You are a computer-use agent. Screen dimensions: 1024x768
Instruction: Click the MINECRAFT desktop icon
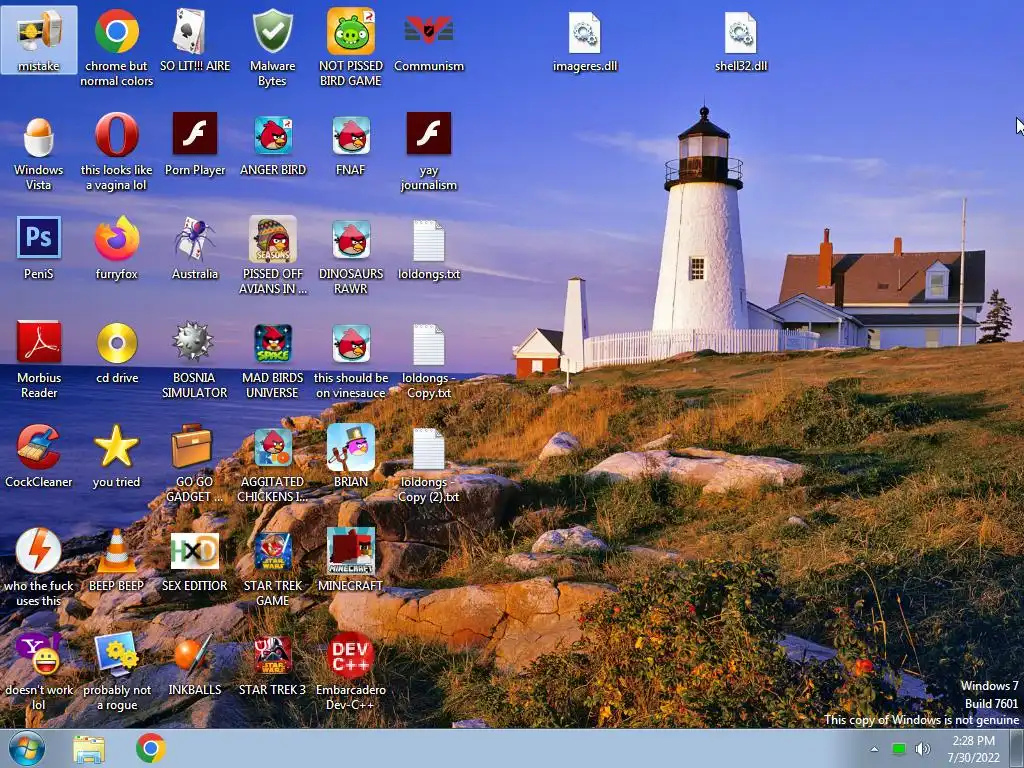coord(351,560)
